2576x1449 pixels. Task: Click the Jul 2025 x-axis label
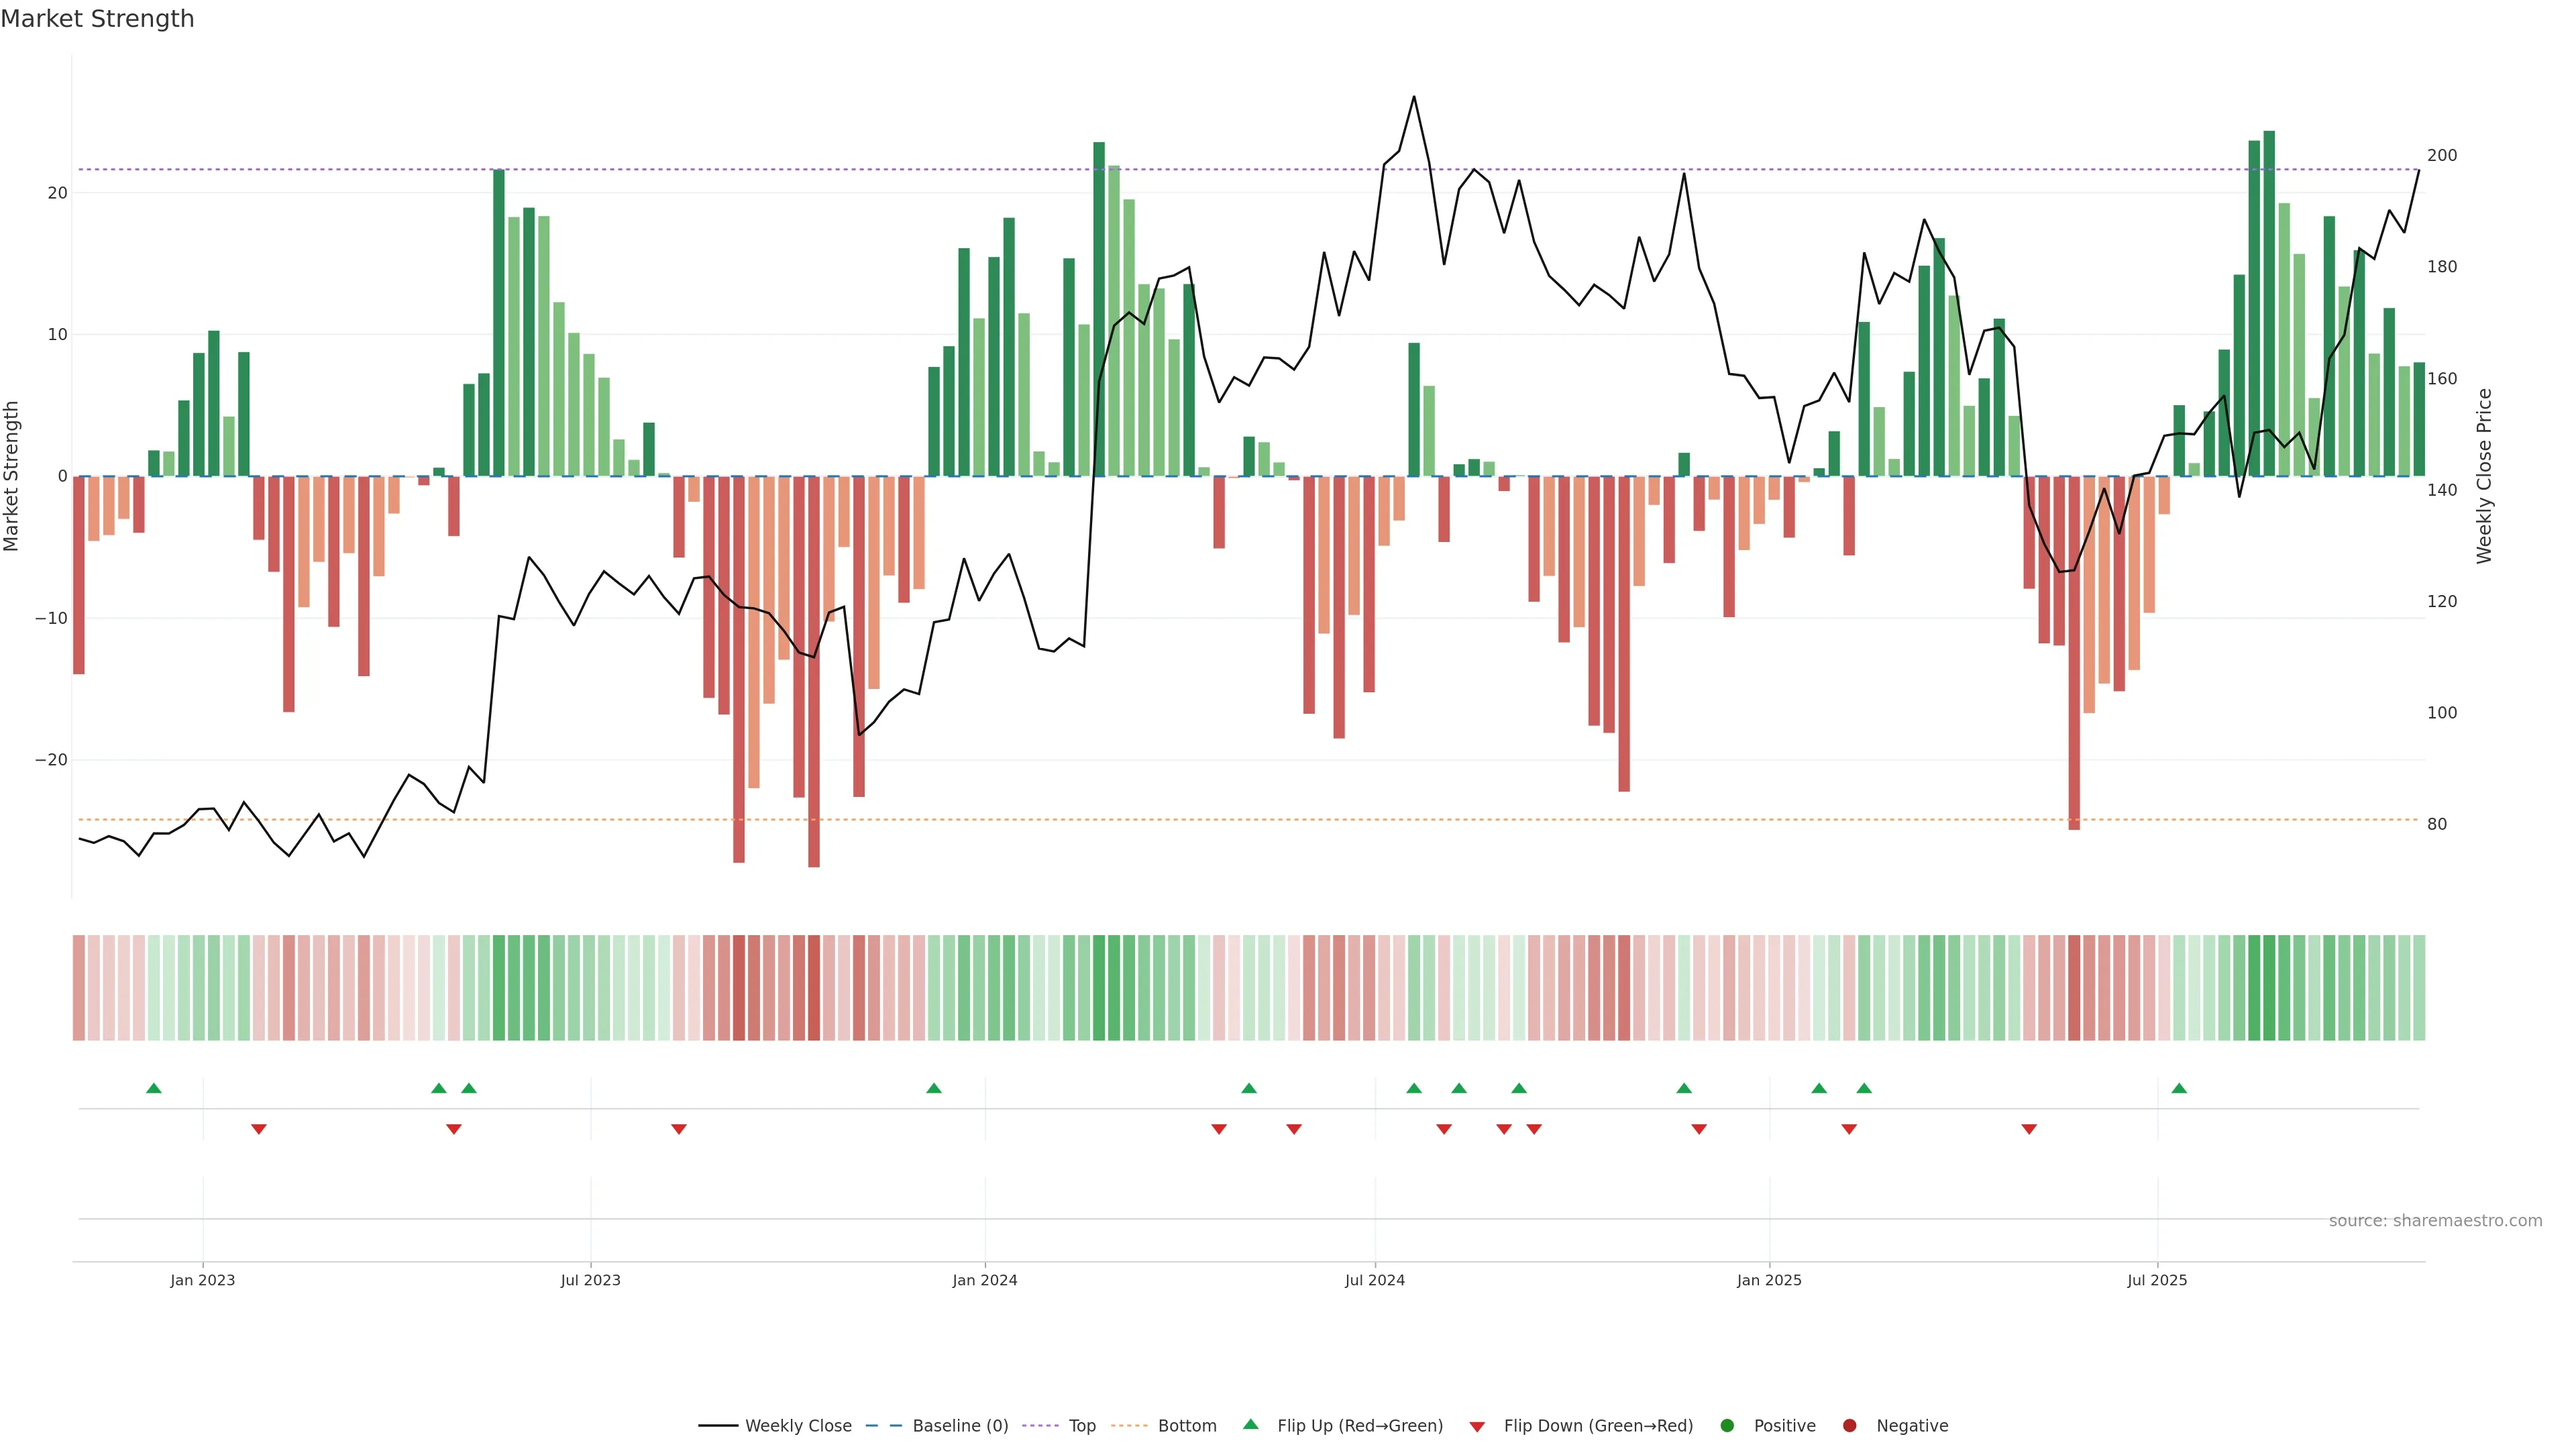point(2157,1280)
